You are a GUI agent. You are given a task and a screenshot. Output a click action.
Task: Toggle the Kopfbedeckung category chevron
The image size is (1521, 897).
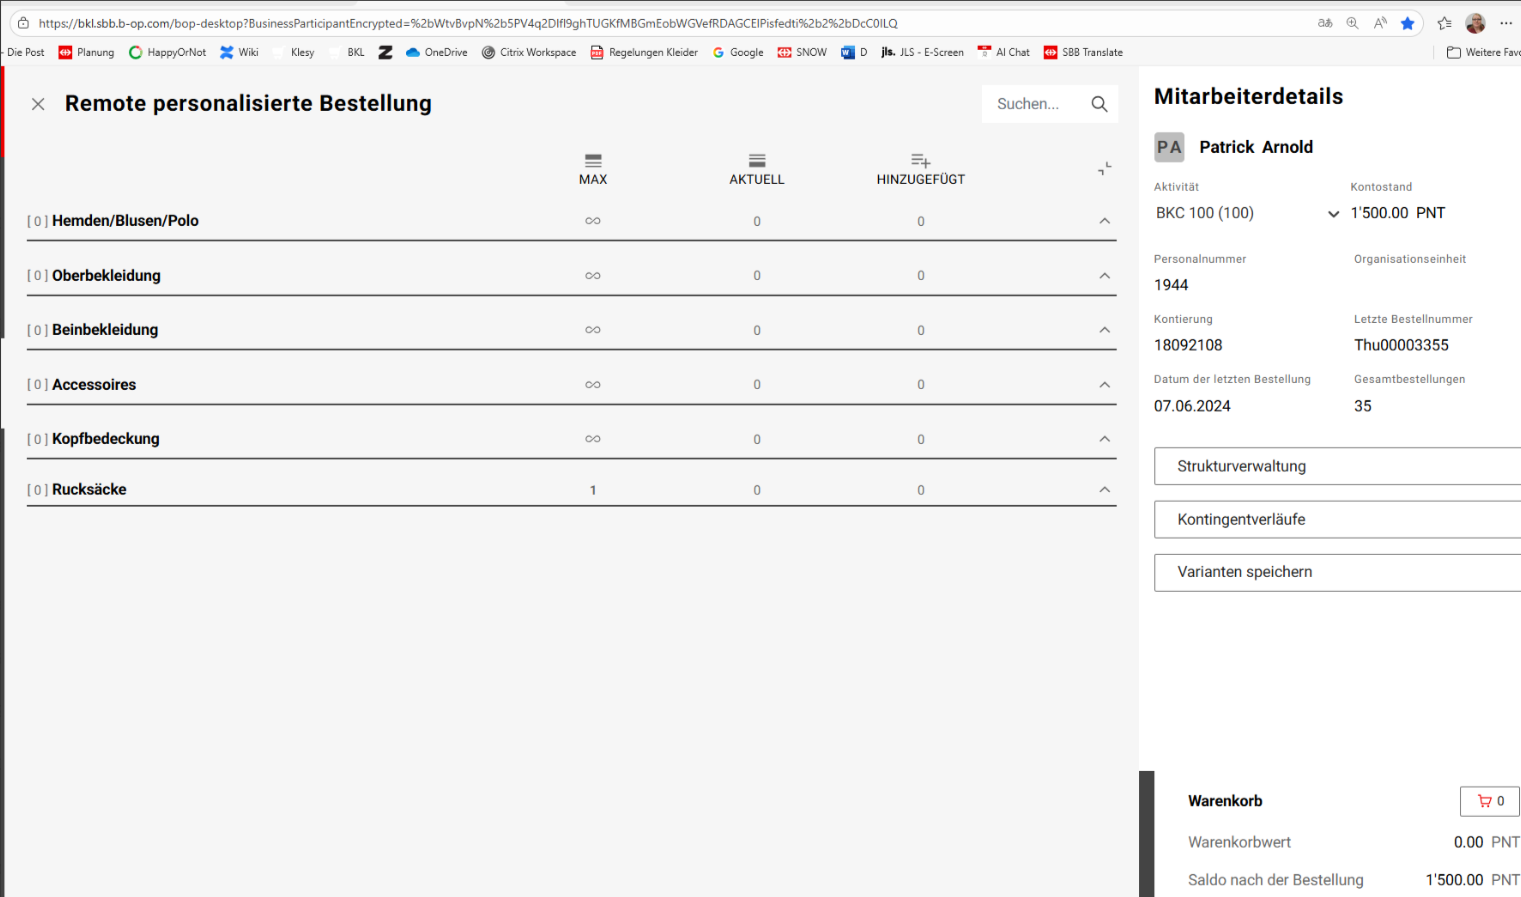coord(1104,439)
